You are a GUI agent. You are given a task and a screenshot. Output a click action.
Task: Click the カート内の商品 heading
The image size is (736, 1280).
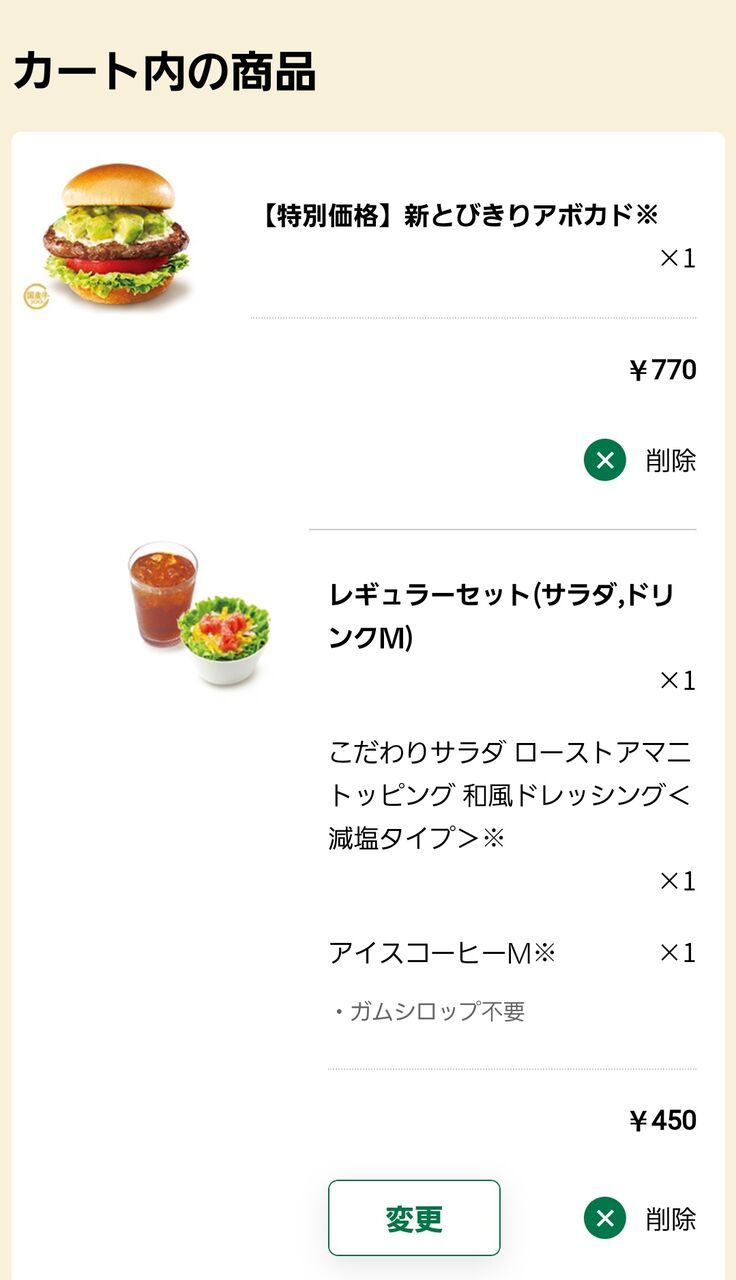pyautogui.click(x=164, y=71)
